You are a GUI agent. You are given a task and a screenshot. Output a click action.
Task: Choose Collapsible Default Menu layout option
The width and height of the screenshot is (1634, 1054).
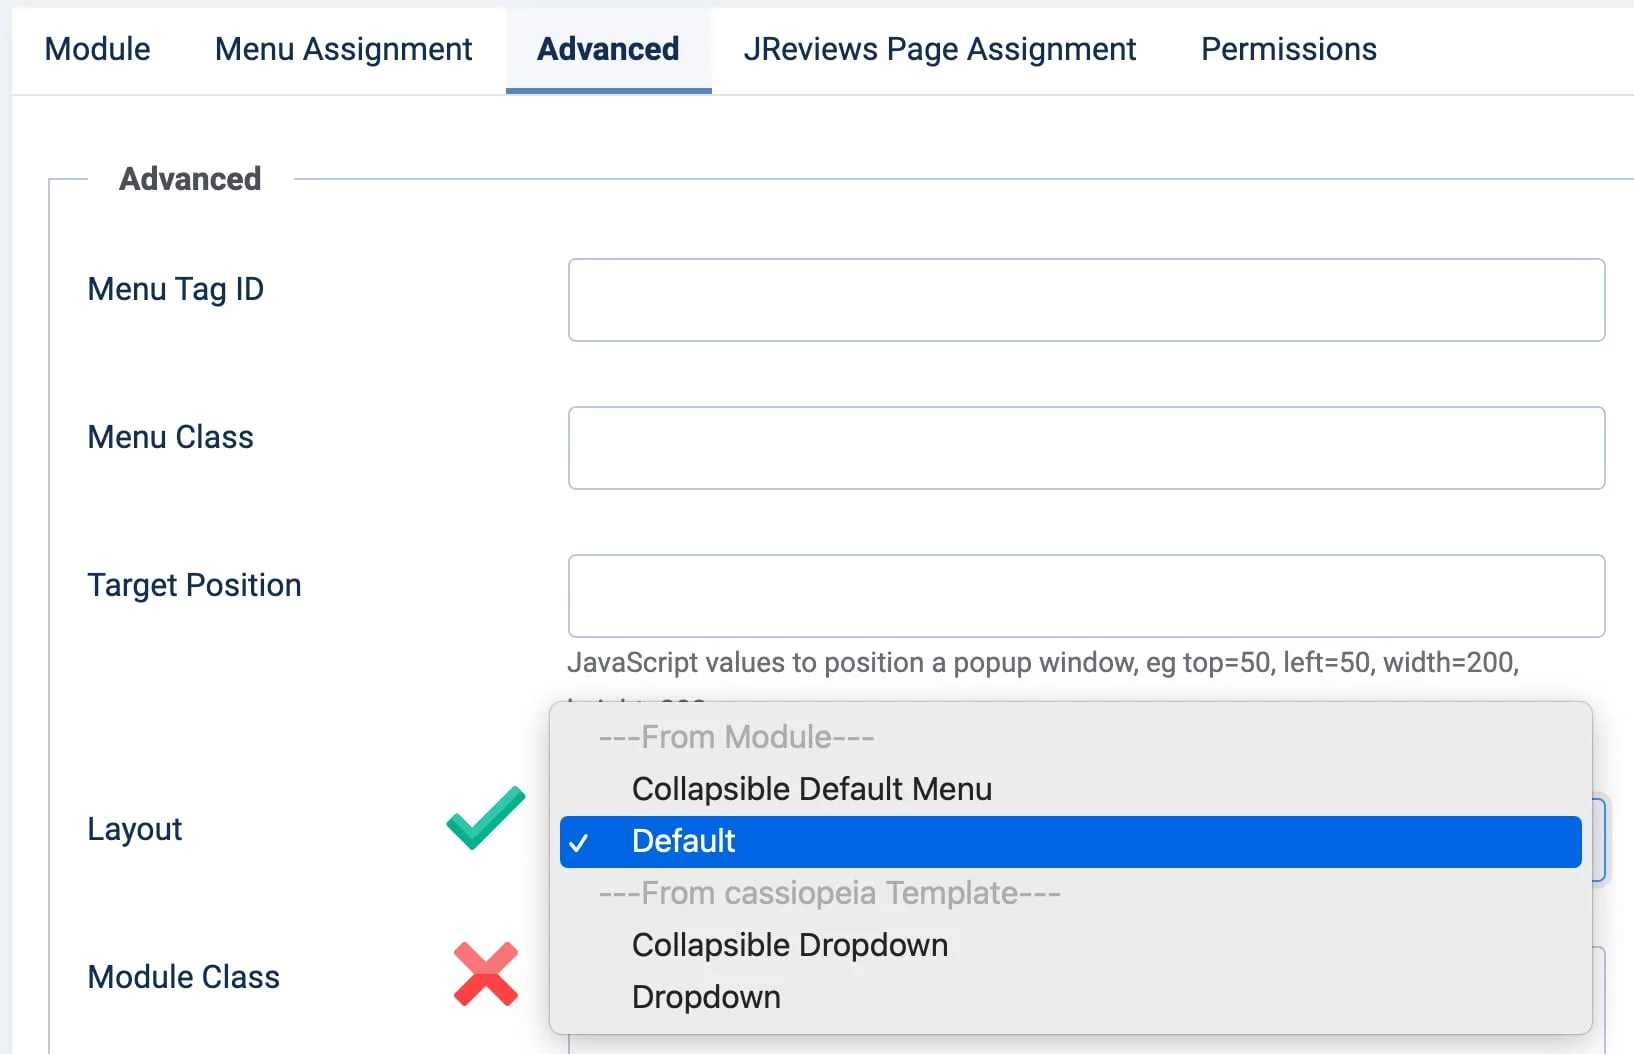[x=811, y=789]
